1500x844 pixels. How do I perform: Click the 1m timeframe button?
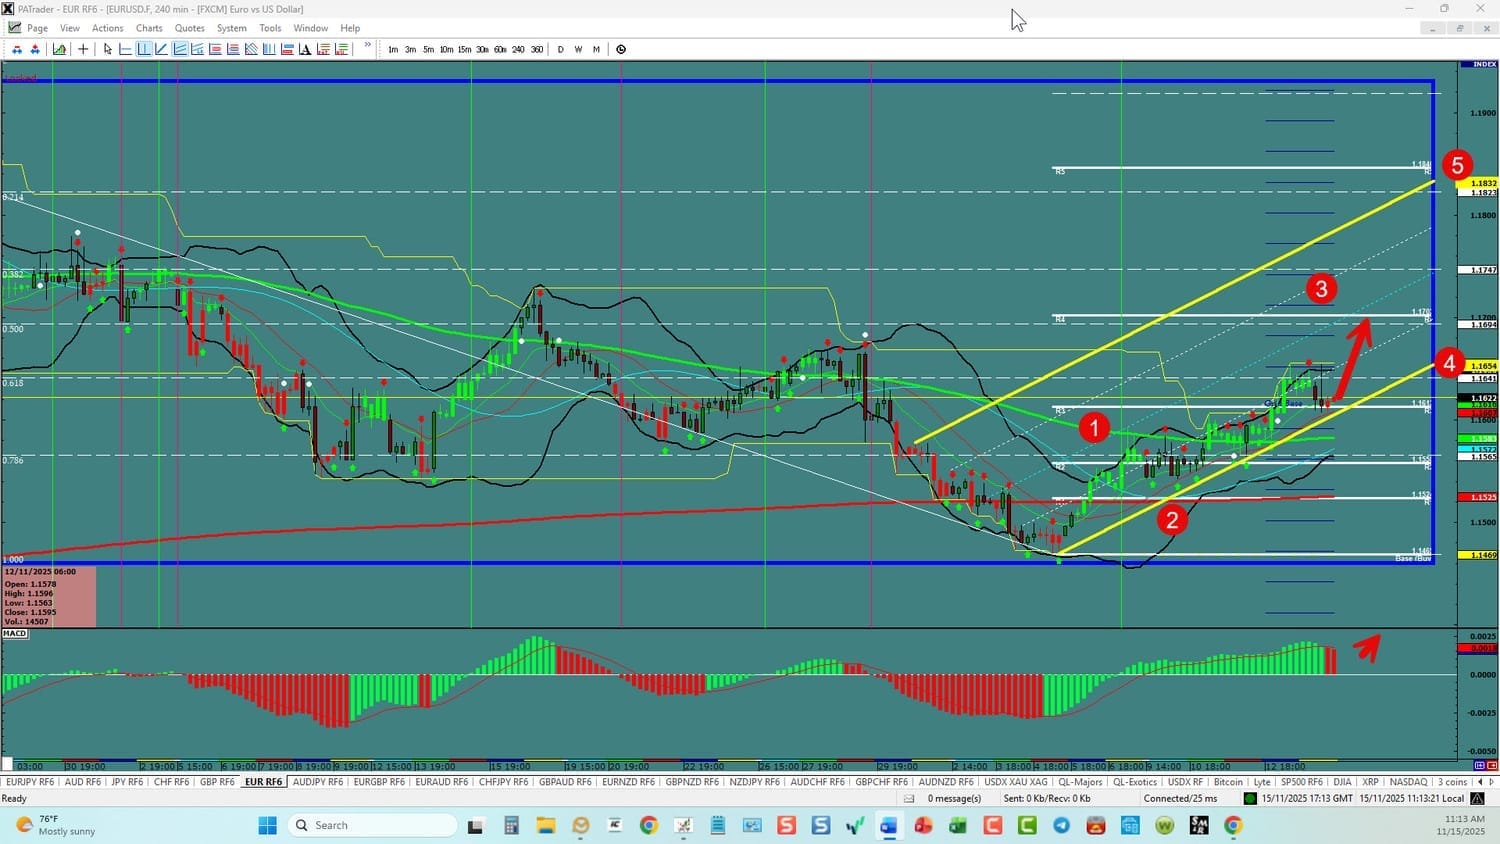click(393, 49)
